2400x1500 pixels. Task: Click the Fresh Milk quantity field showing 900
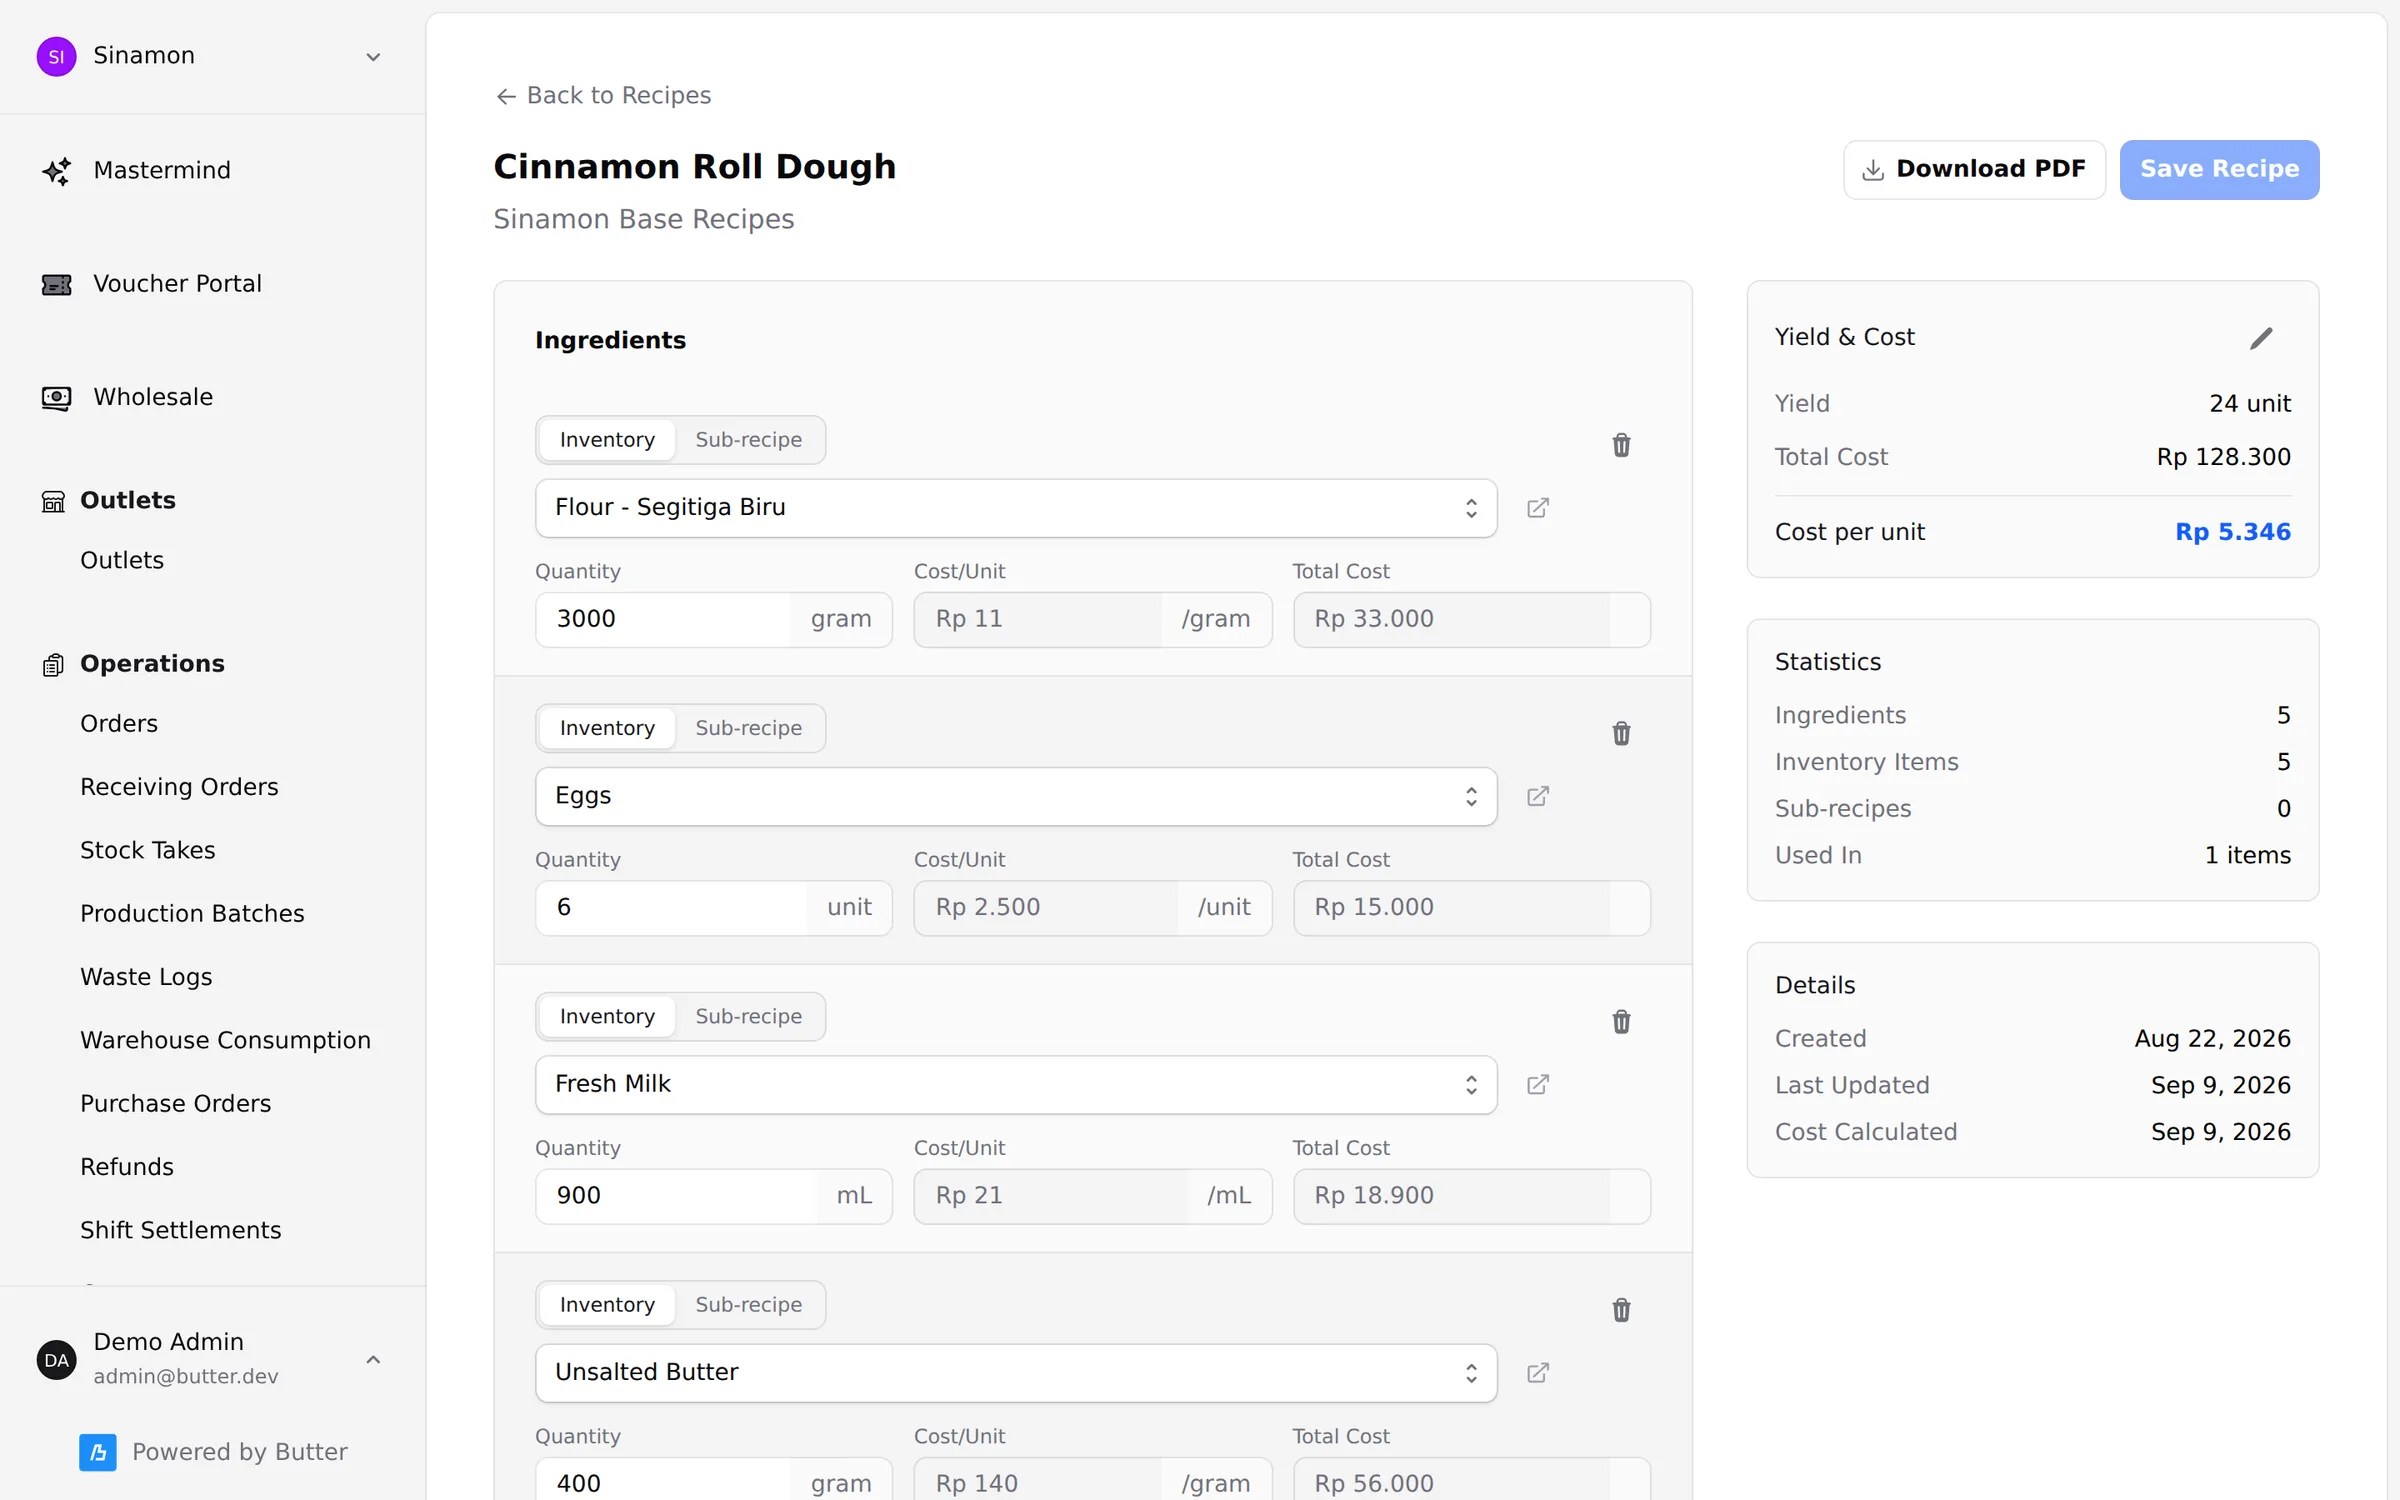pyautogui.click(x=677, y=1195)
